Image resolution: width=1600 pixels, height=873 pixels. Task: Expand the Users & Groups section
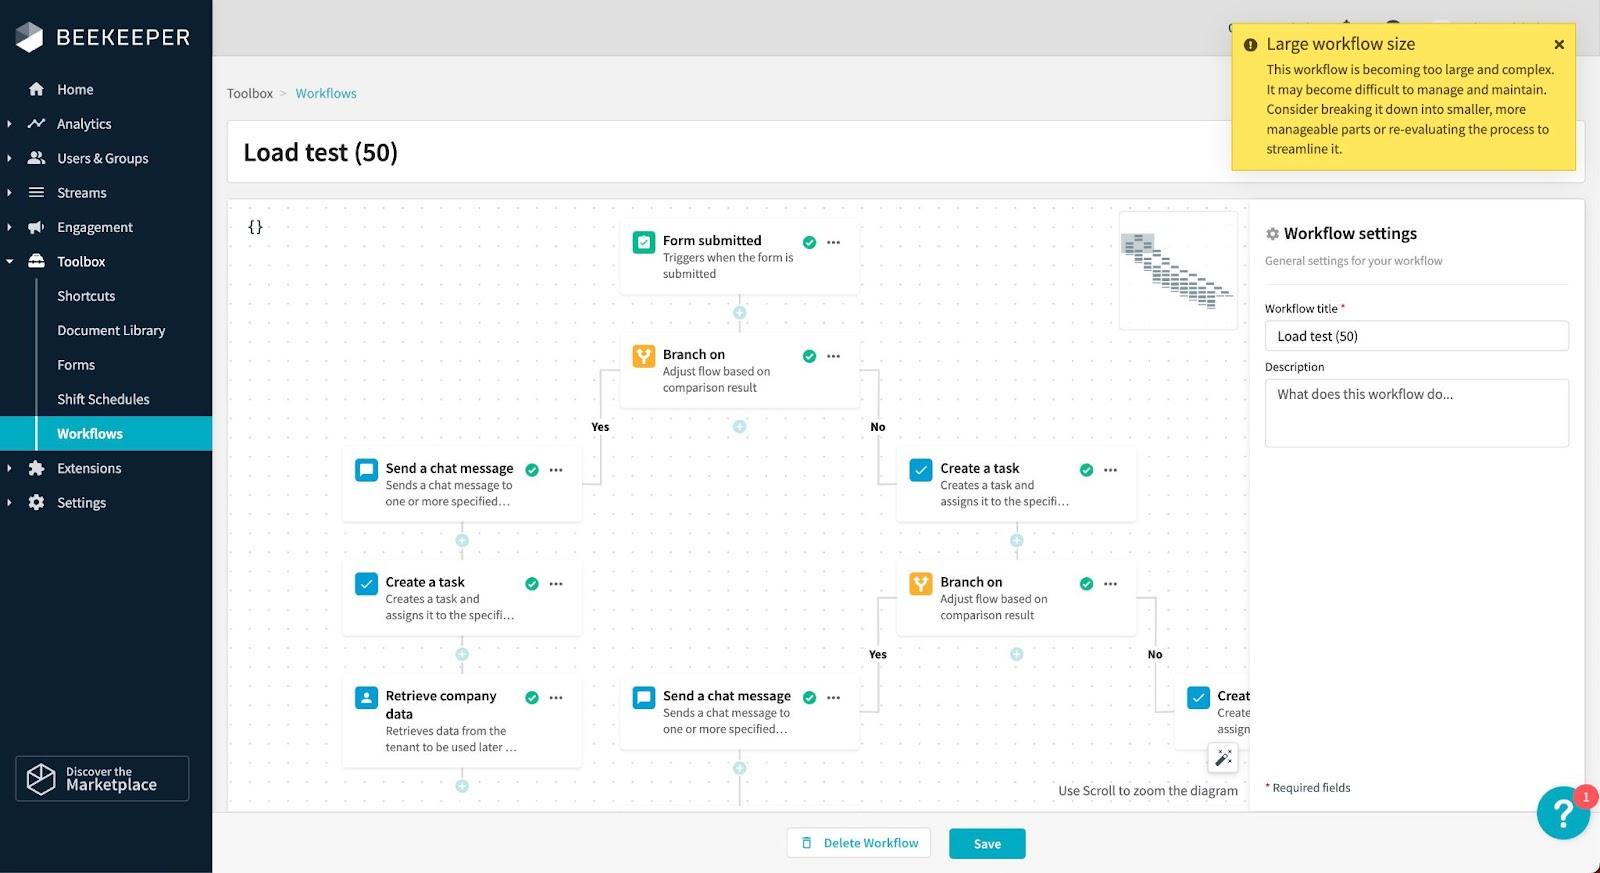click(x=10, y=158)
